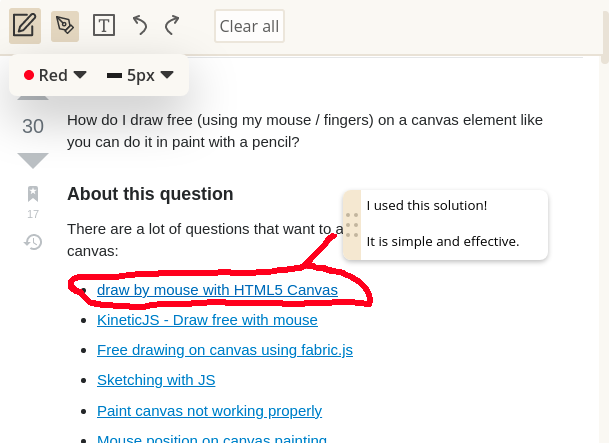Open the post activity history icon
This screenshot has width=609, height=443.
[33, 242]
